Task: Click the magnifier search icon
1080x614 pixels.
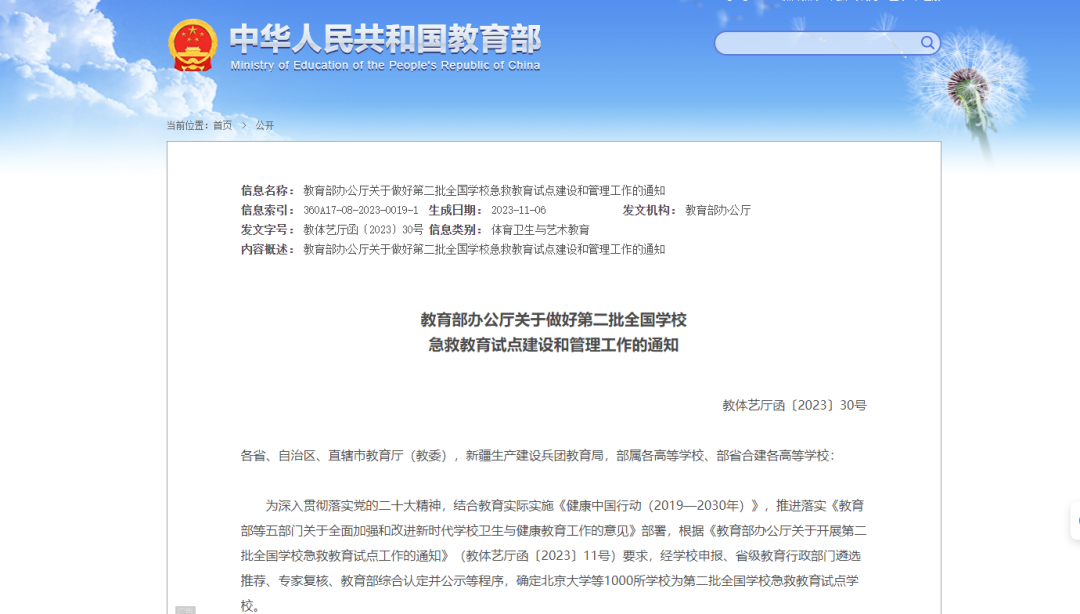Action: click(x=927, y=43)
